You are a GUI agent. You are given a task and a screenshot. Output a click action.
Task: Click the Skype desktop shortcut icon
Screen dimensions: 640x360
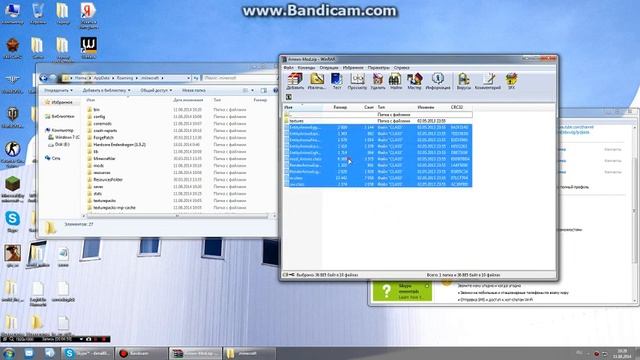click(x=13, y=222)
